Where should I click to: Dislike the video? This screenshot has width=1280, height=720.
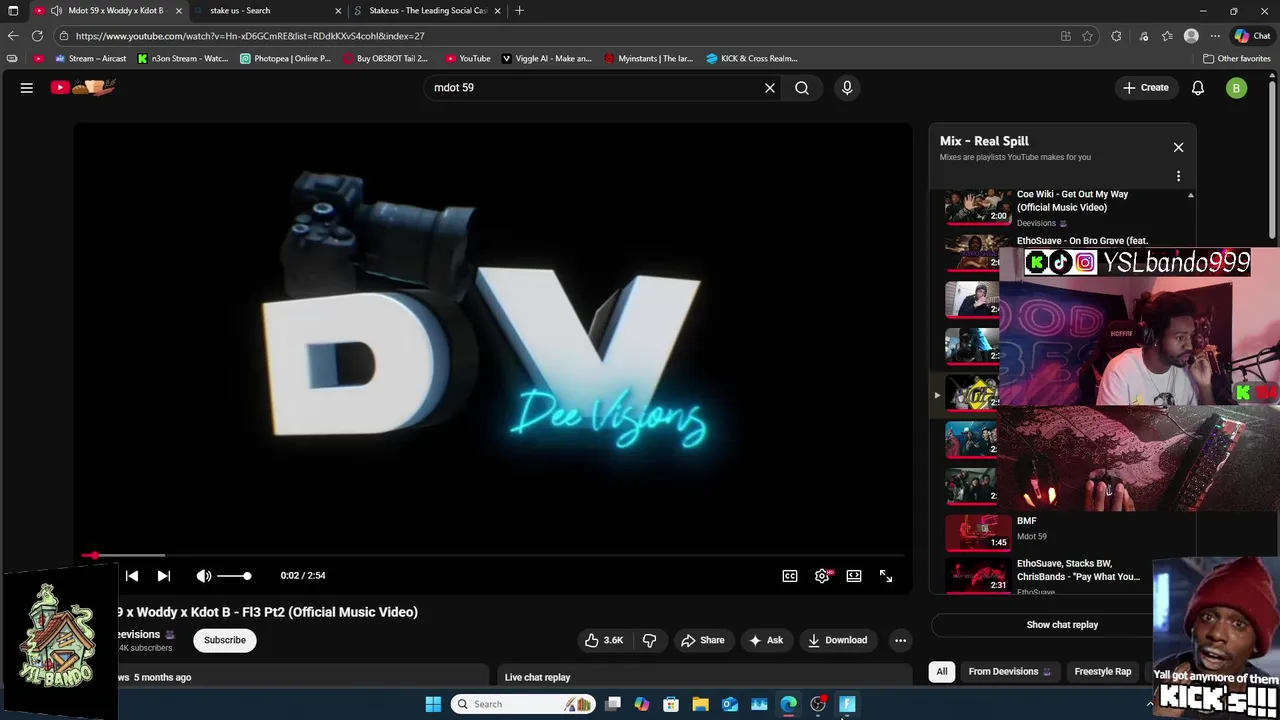tap(649, 640)
